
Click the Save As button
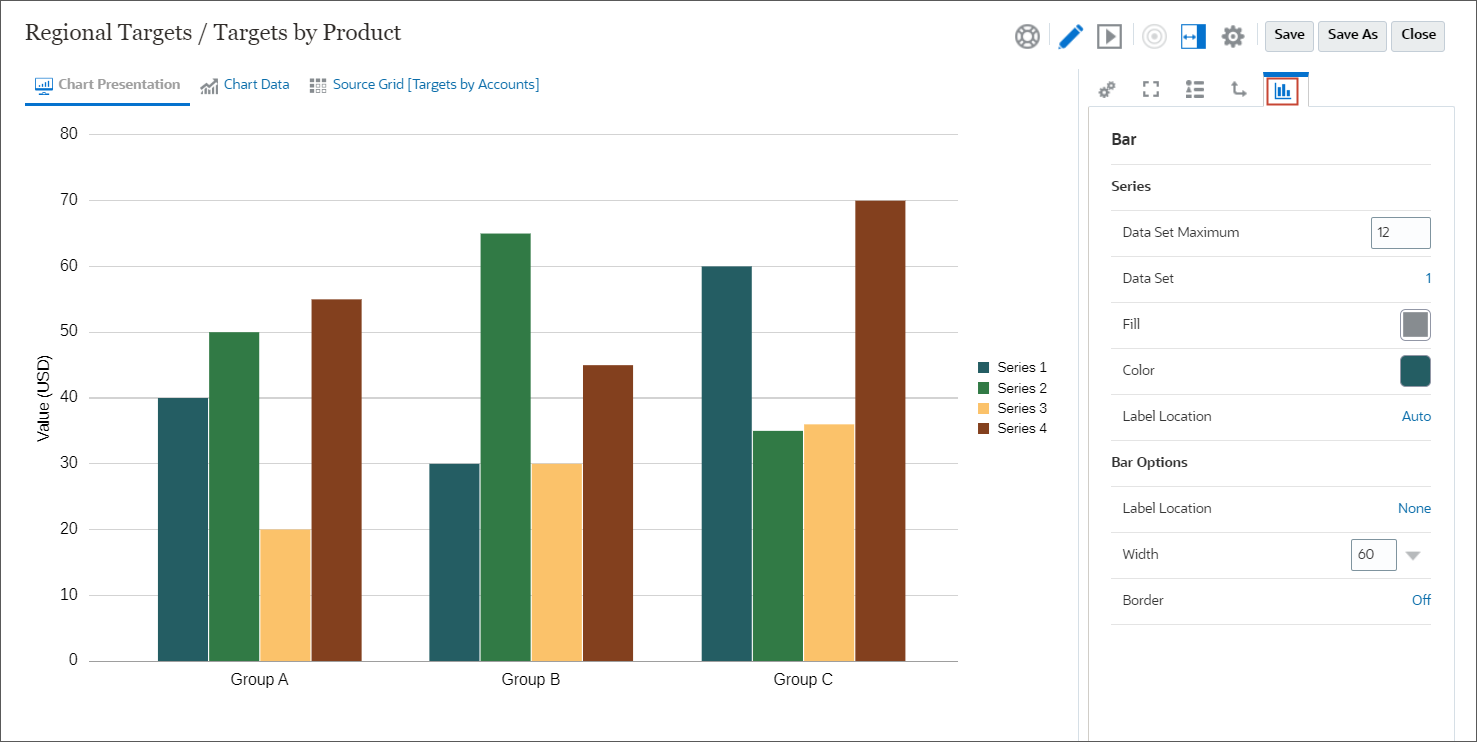pos(1352,35)
